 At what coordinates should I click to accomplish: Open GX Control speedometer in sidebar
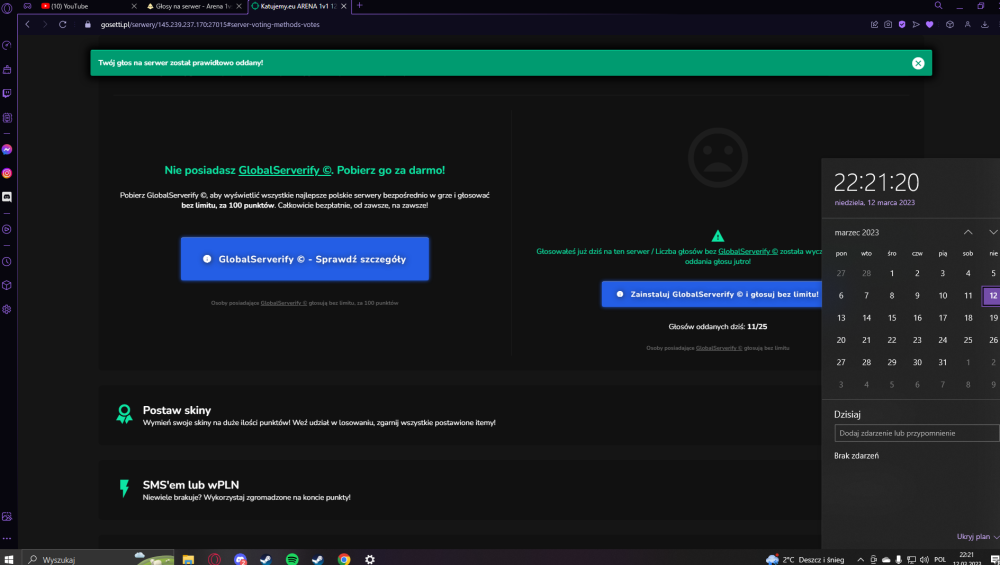7,45
